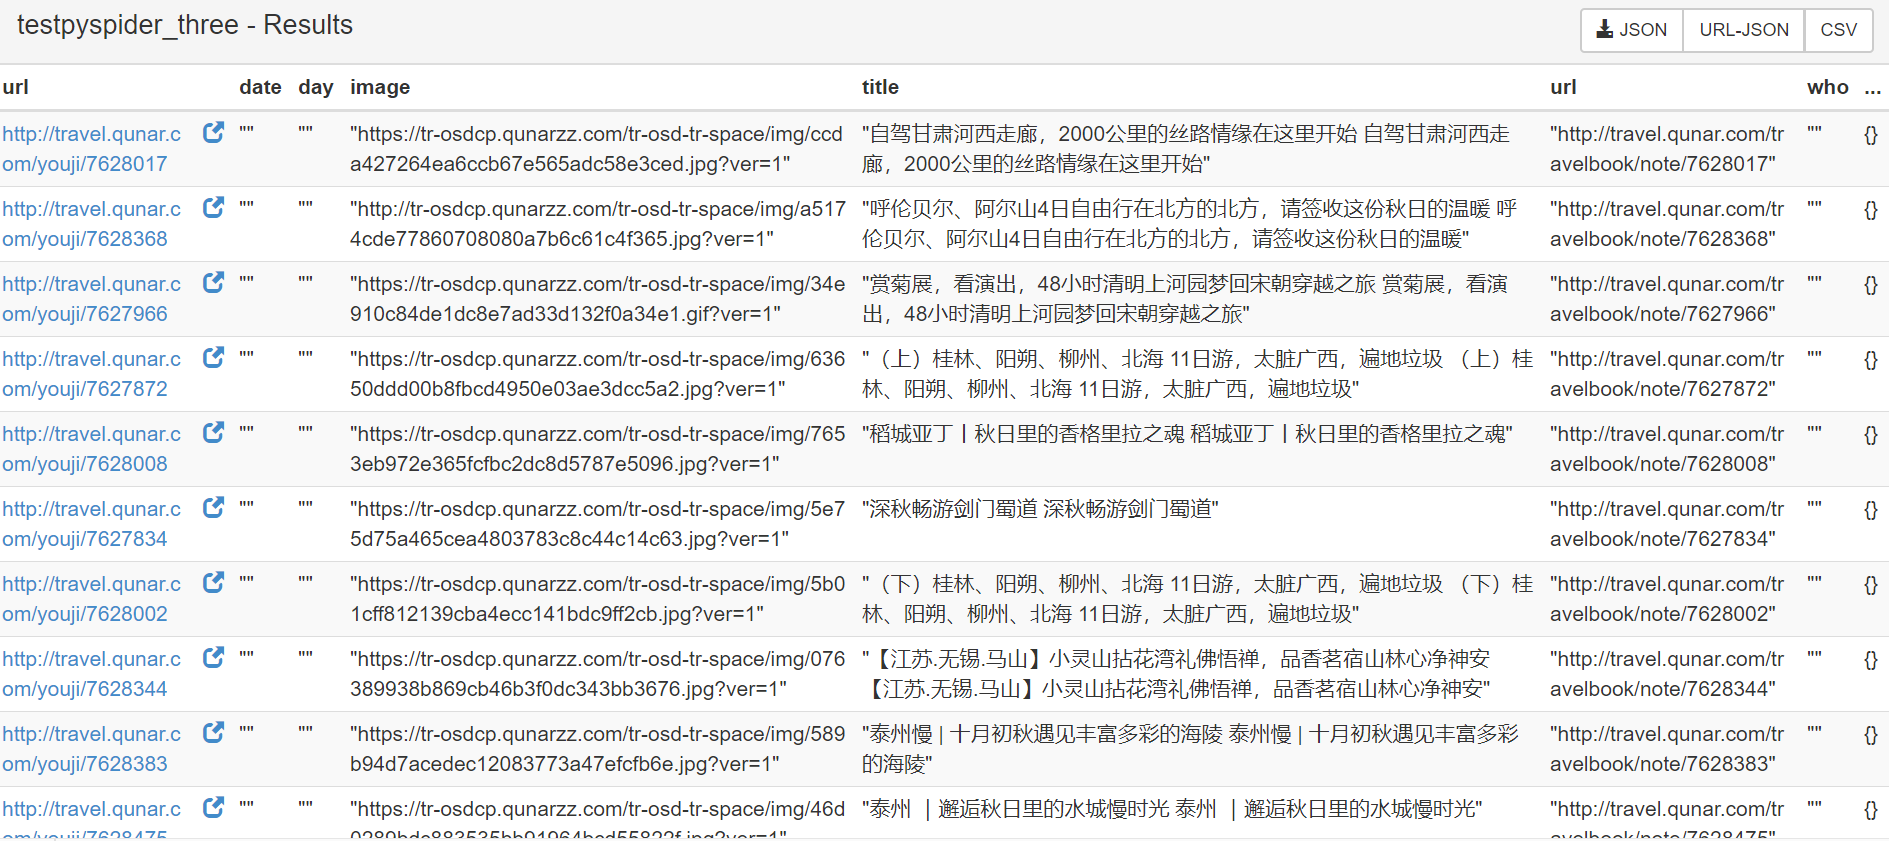This screenshot has width=1889, height=841.
Task: Select title '（上）桂林、阳朔、柳州' cell
Action: (1197, 374)
